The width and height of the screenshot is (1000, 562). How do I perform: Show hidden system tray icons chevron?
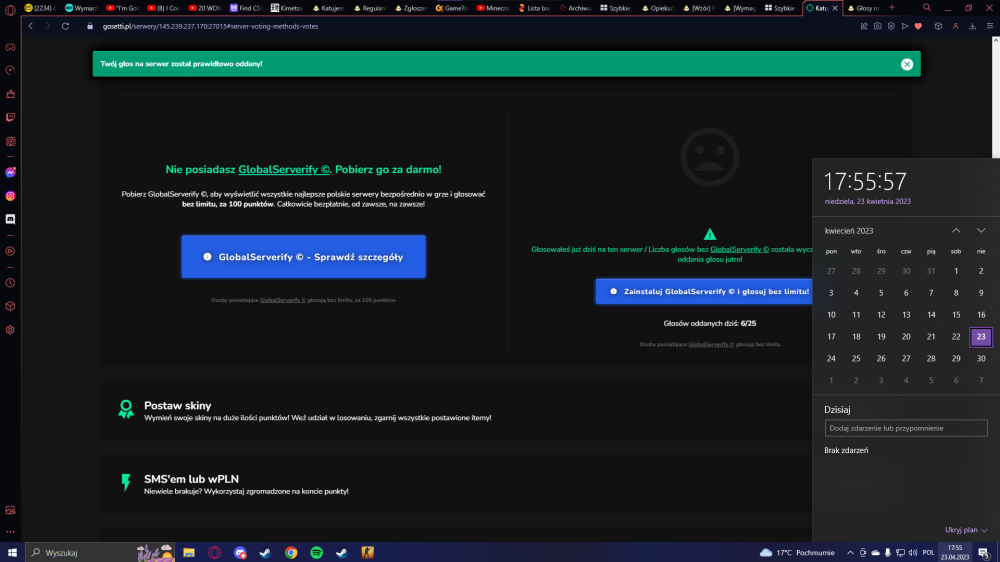[x=850, y=552]
